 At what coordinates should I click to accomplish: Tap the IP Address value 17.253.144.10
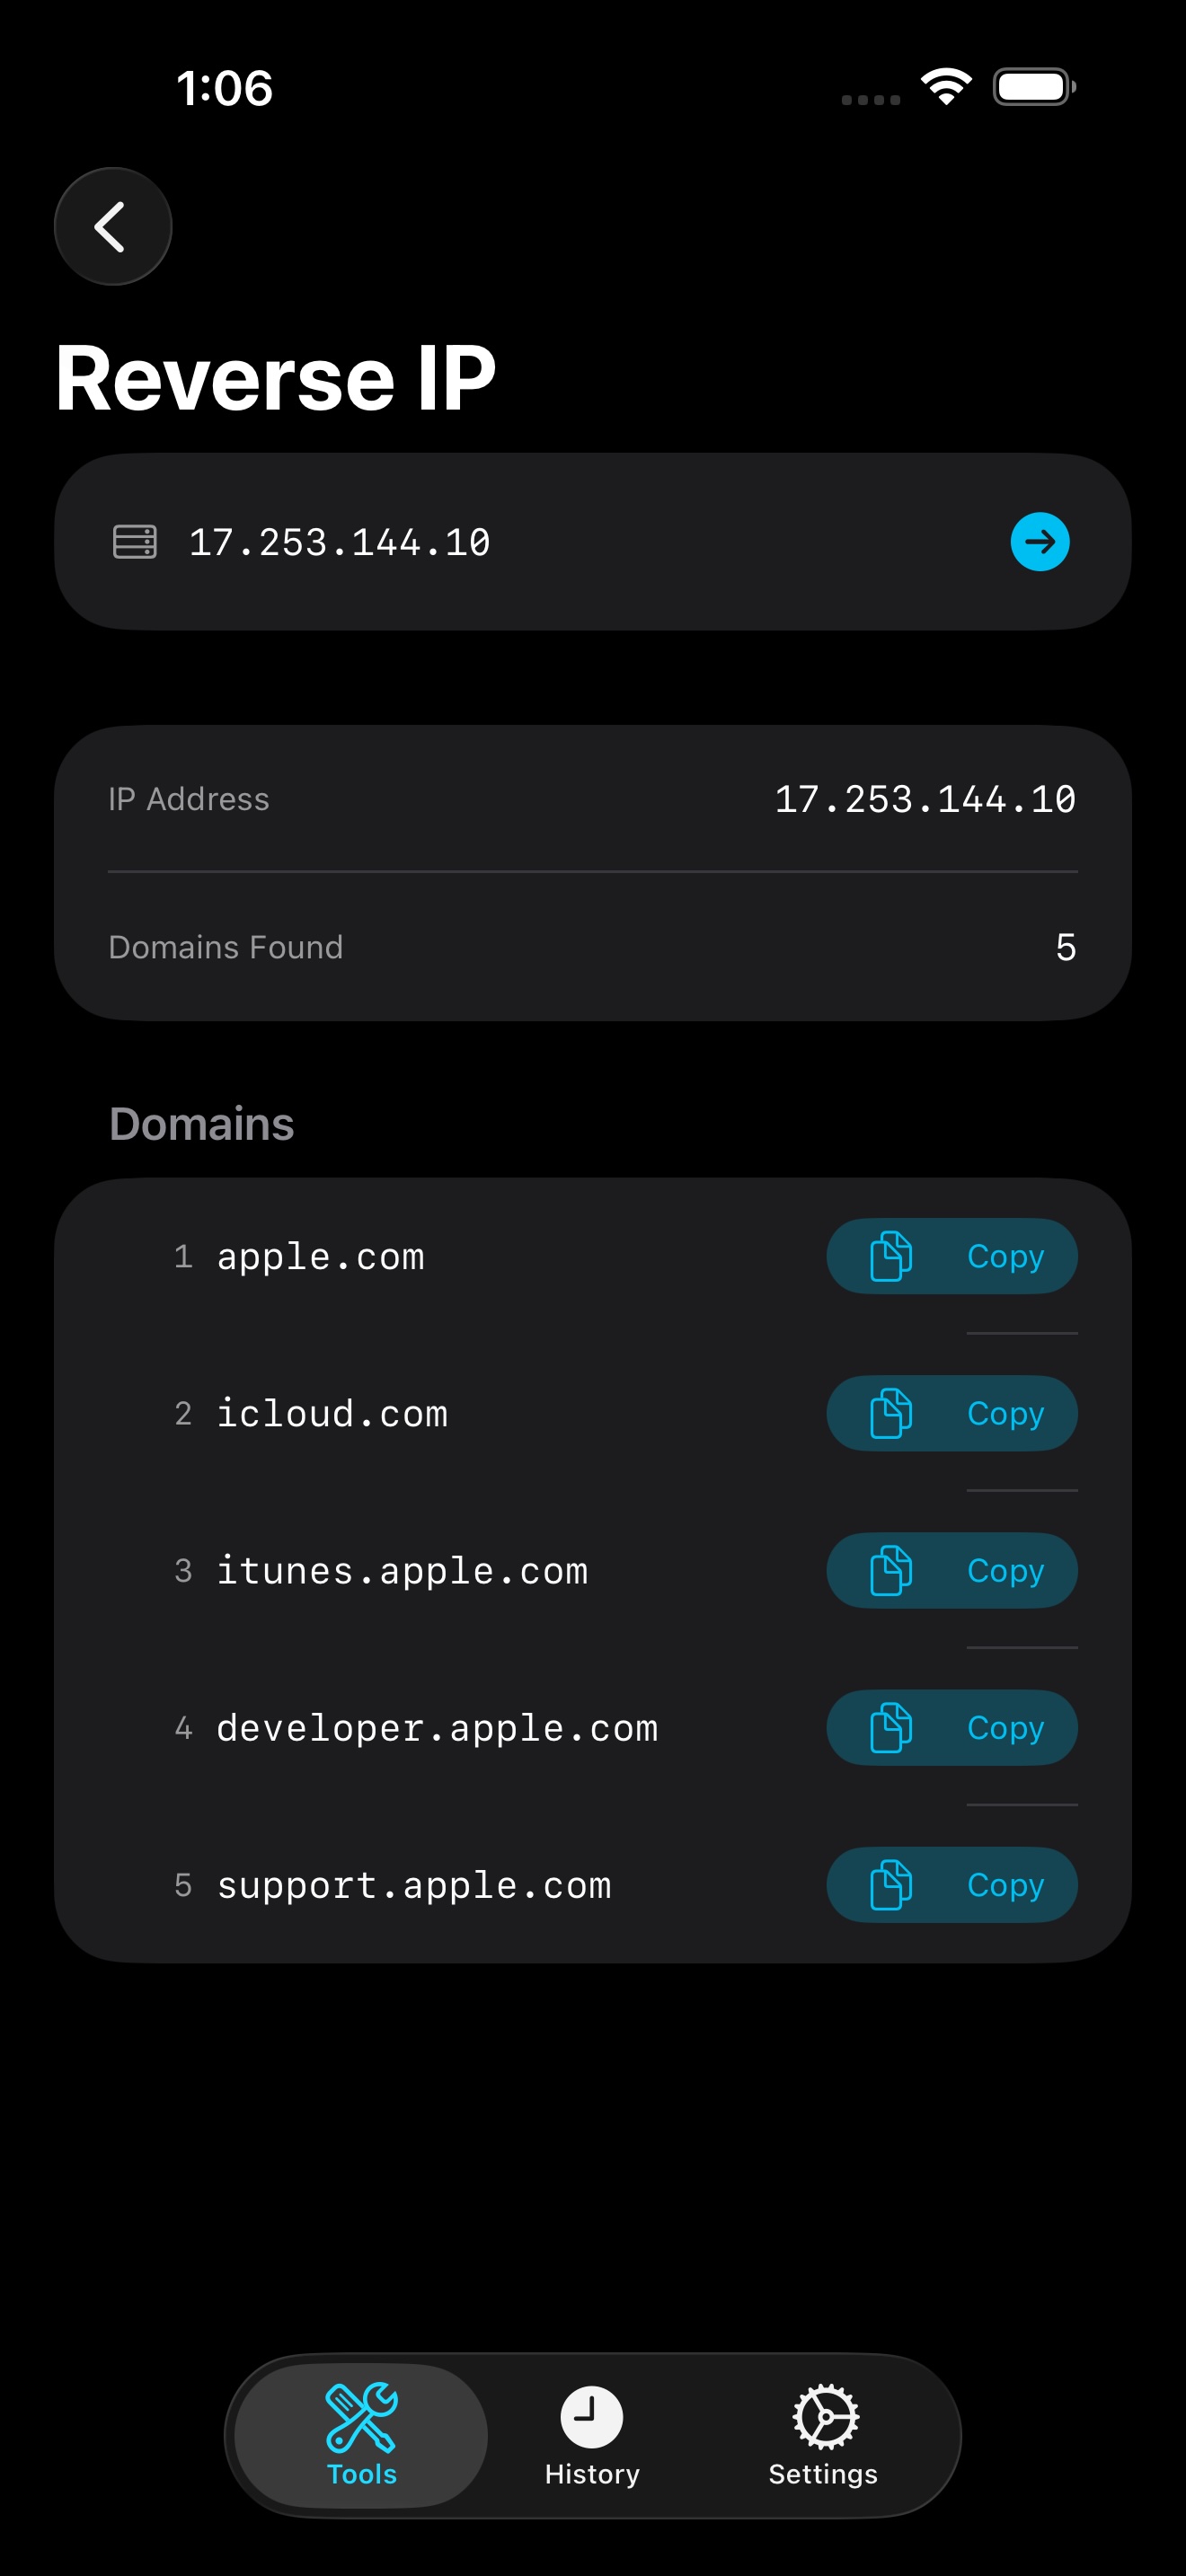click(924, 799)
